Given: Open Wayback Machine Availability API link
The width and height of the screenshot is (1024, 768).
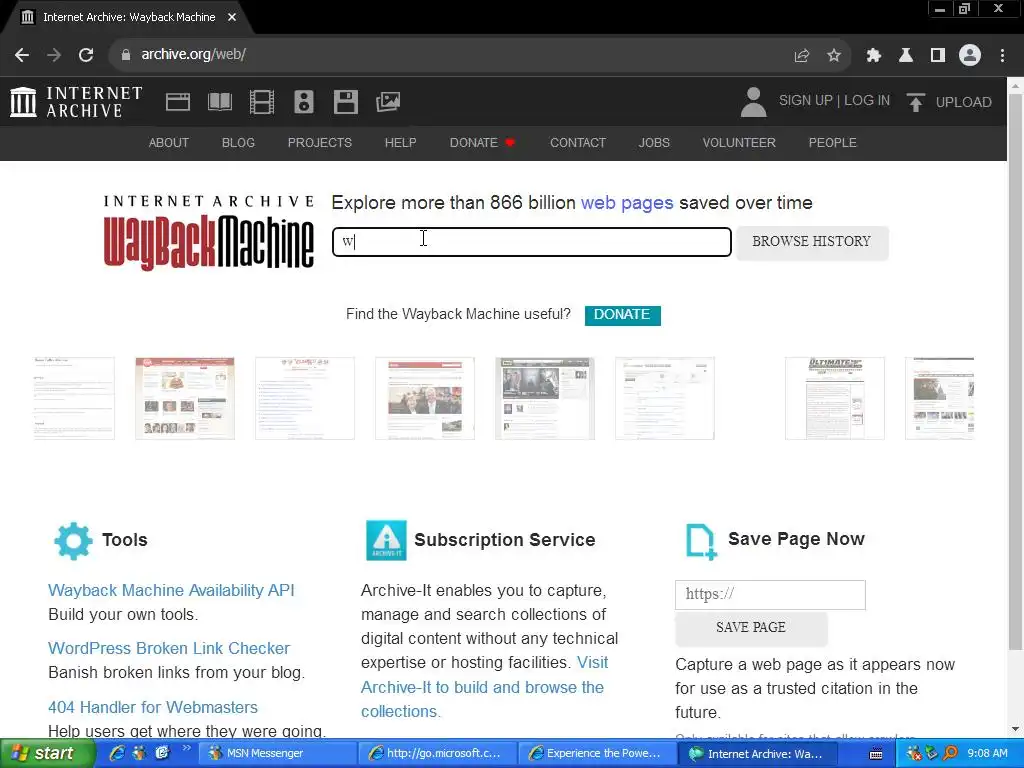Looking at the screenshot, I should (171, 590).
